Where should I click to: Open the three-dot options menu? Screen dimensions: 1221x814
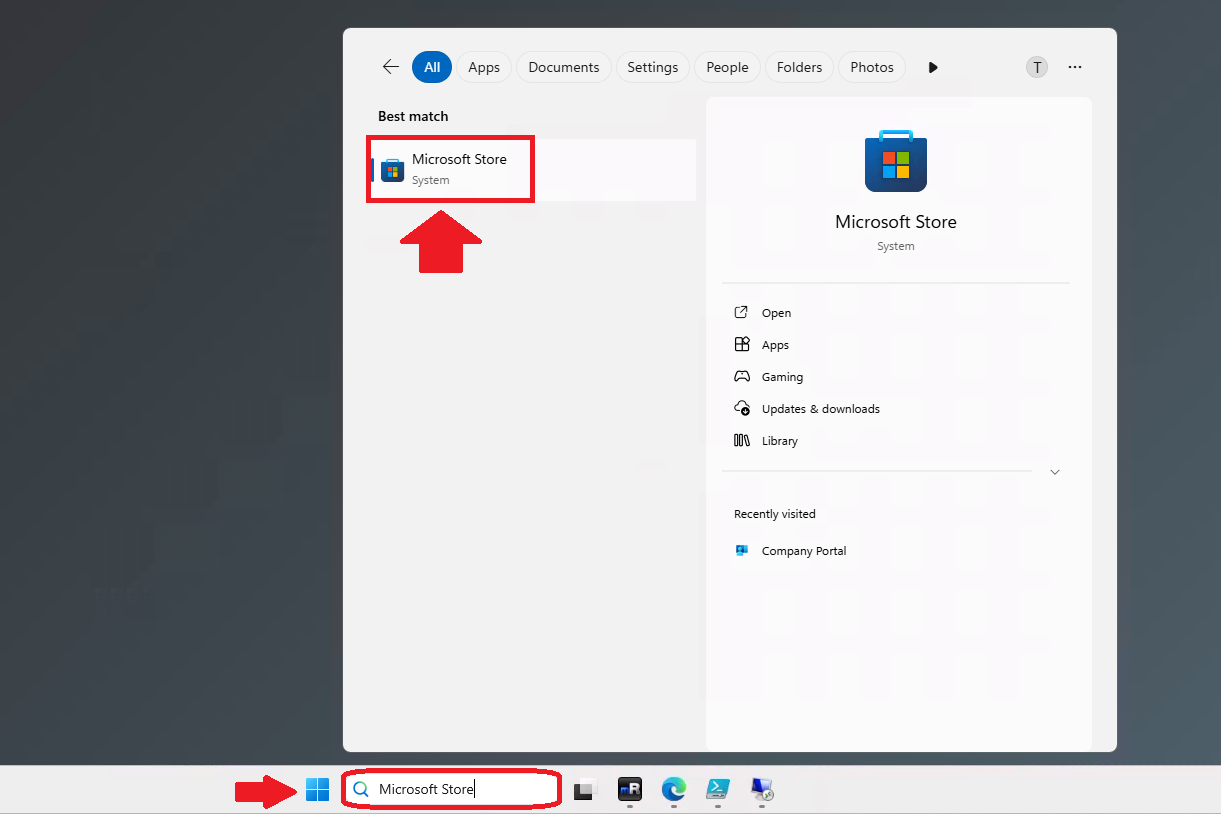pos(1075,67)
